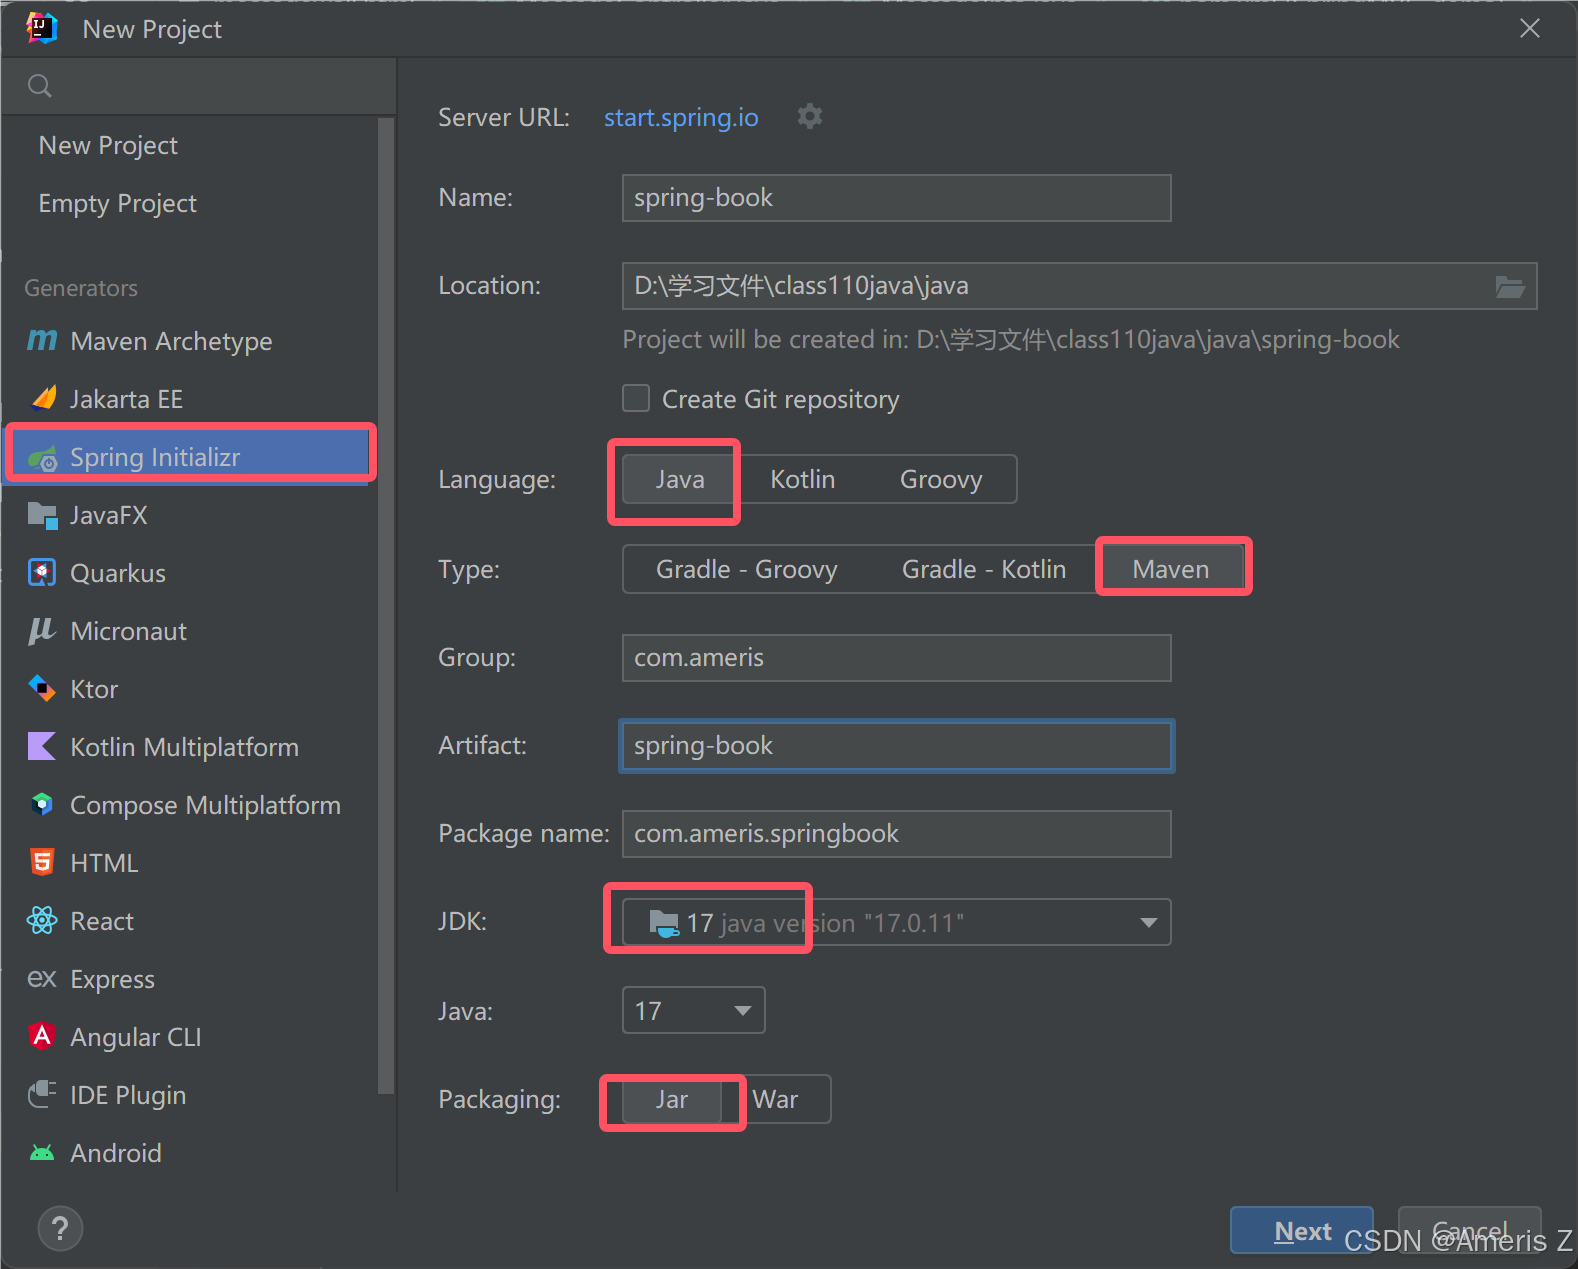Click the Express ex icon

[x=42, y=979]
